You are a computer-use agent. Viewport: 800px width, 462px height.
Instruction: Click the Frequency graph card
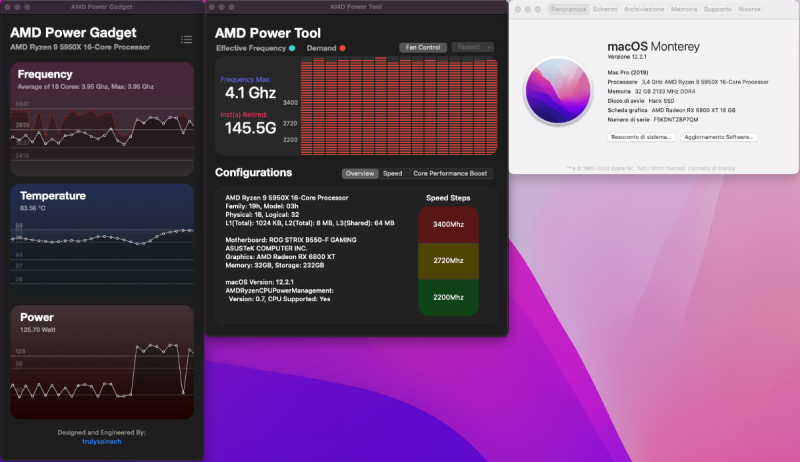click(x=102, y=119)
